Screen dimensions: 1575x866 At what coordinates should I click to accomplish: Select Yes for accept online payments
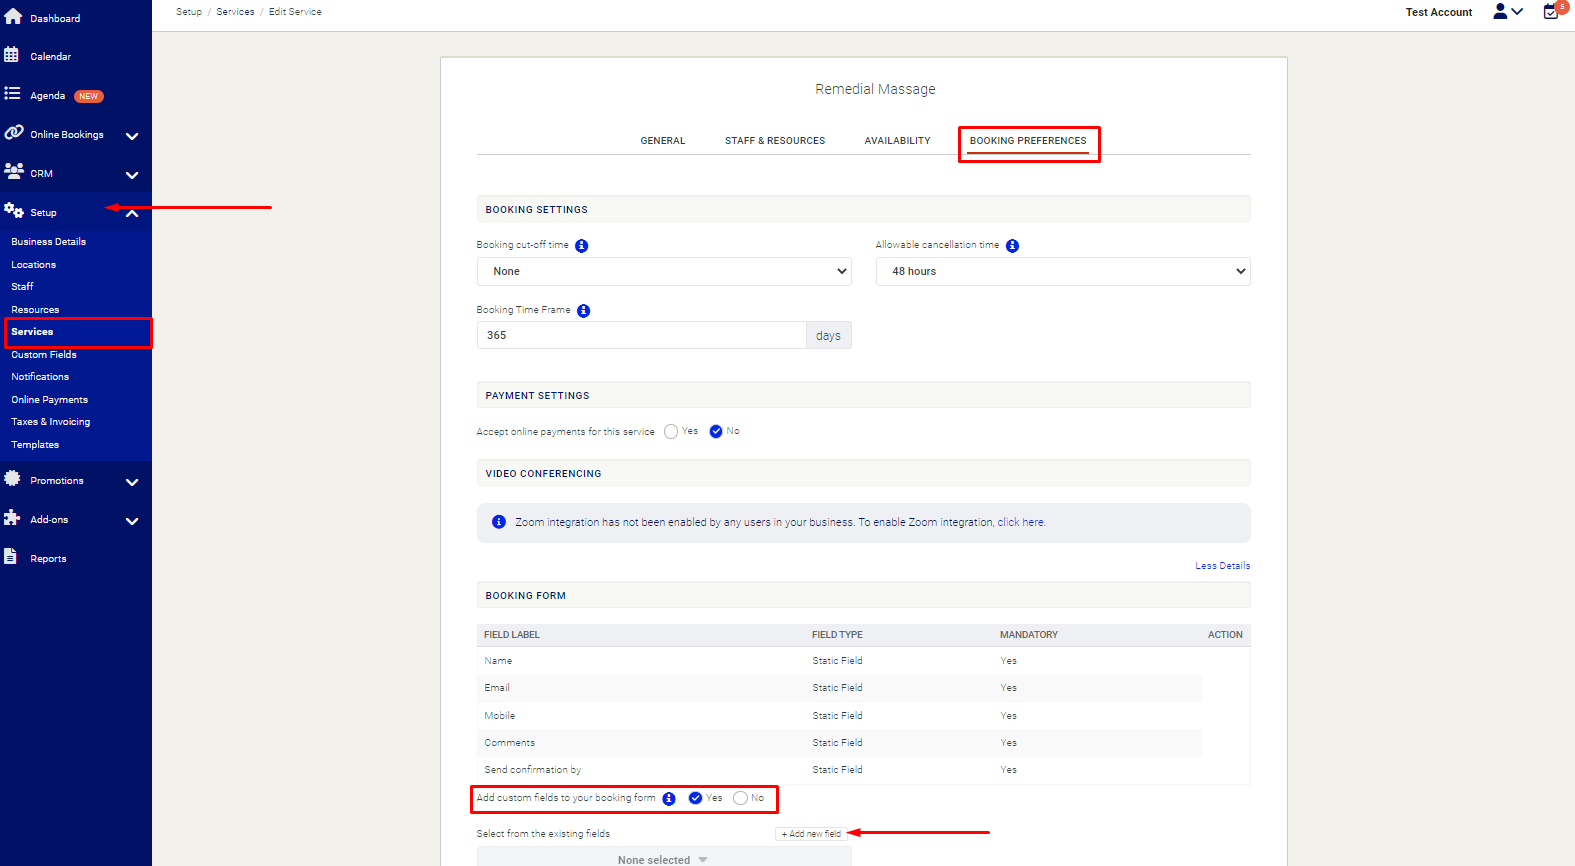[x=671, y=432]
